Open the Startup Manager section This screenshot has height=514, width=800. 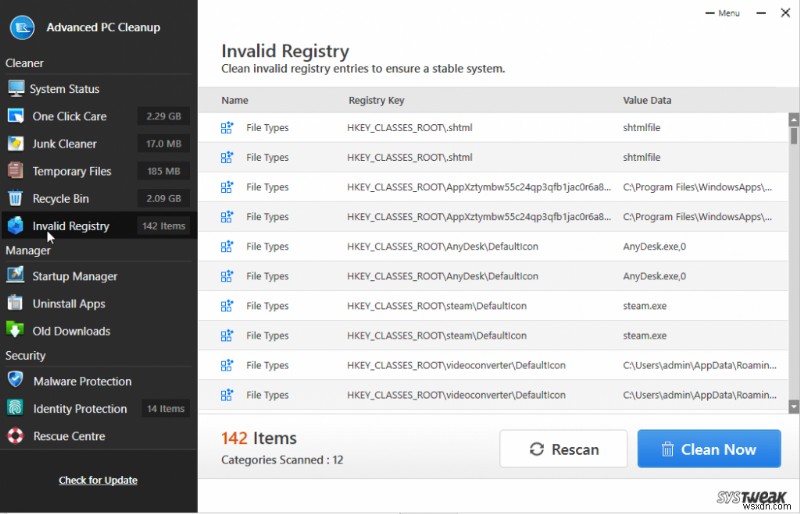click(75, 276)
